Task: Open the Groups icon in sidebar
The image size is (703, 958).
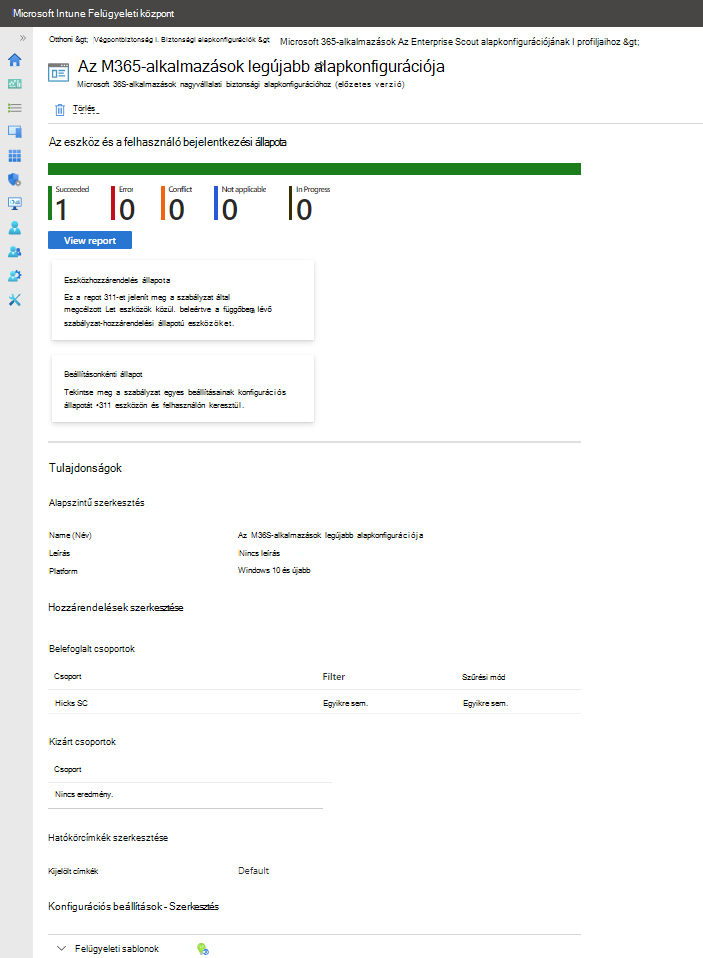Action: (x=15, y=252)
